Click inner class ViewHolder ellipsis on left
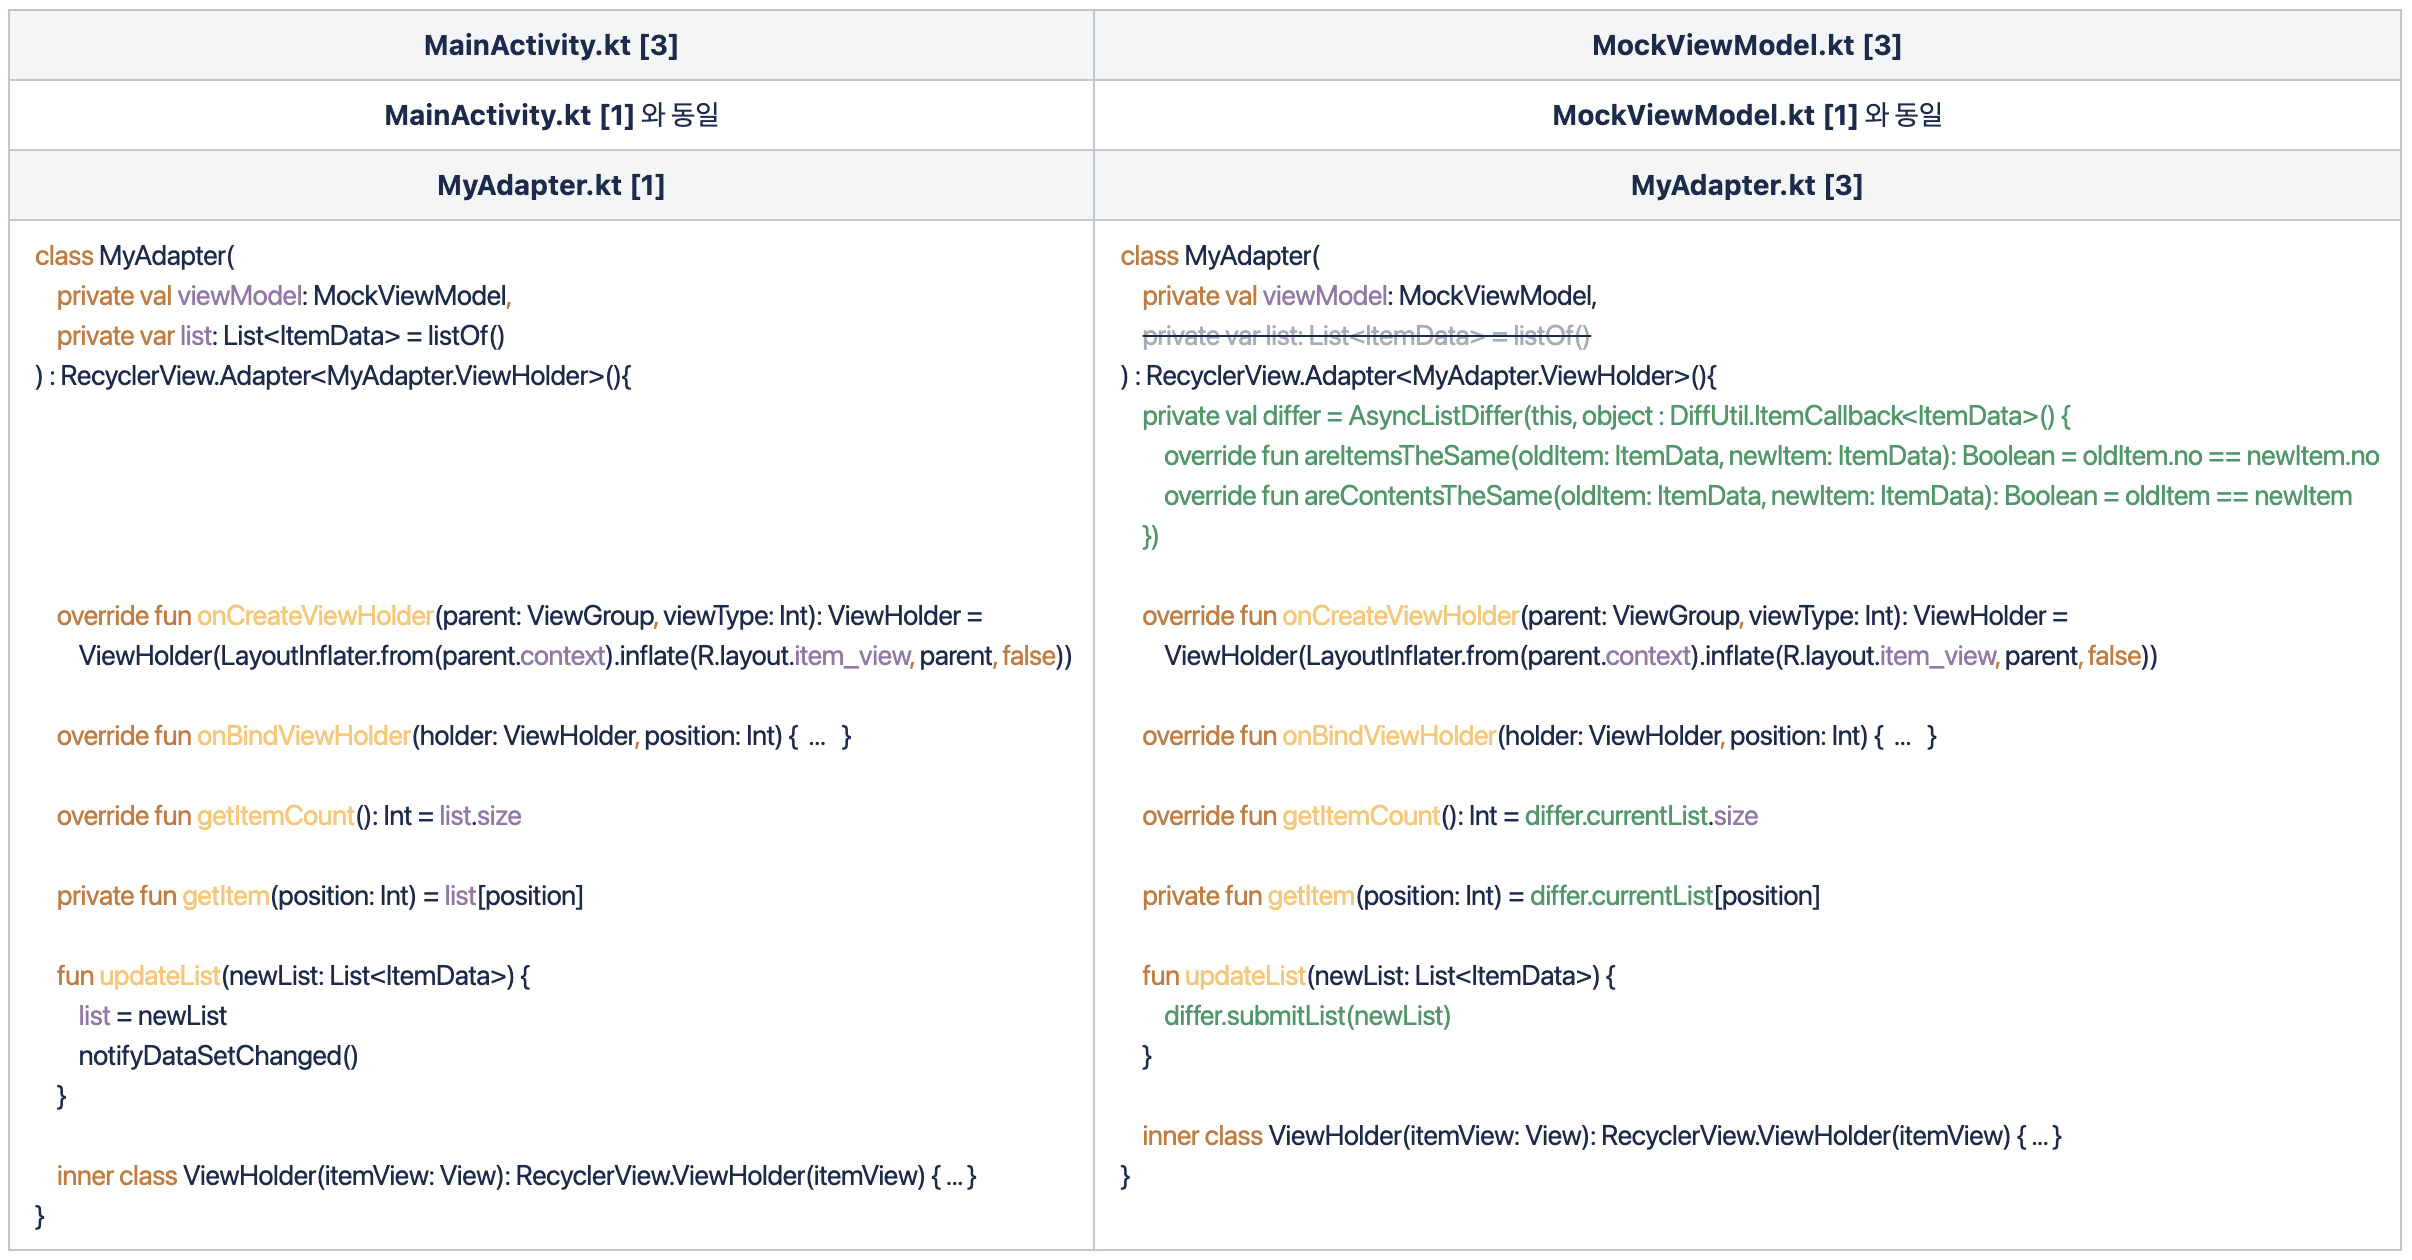The height and width of the screenshot is (1260, 2412). pyautogui.click(x=954, y=1178)
